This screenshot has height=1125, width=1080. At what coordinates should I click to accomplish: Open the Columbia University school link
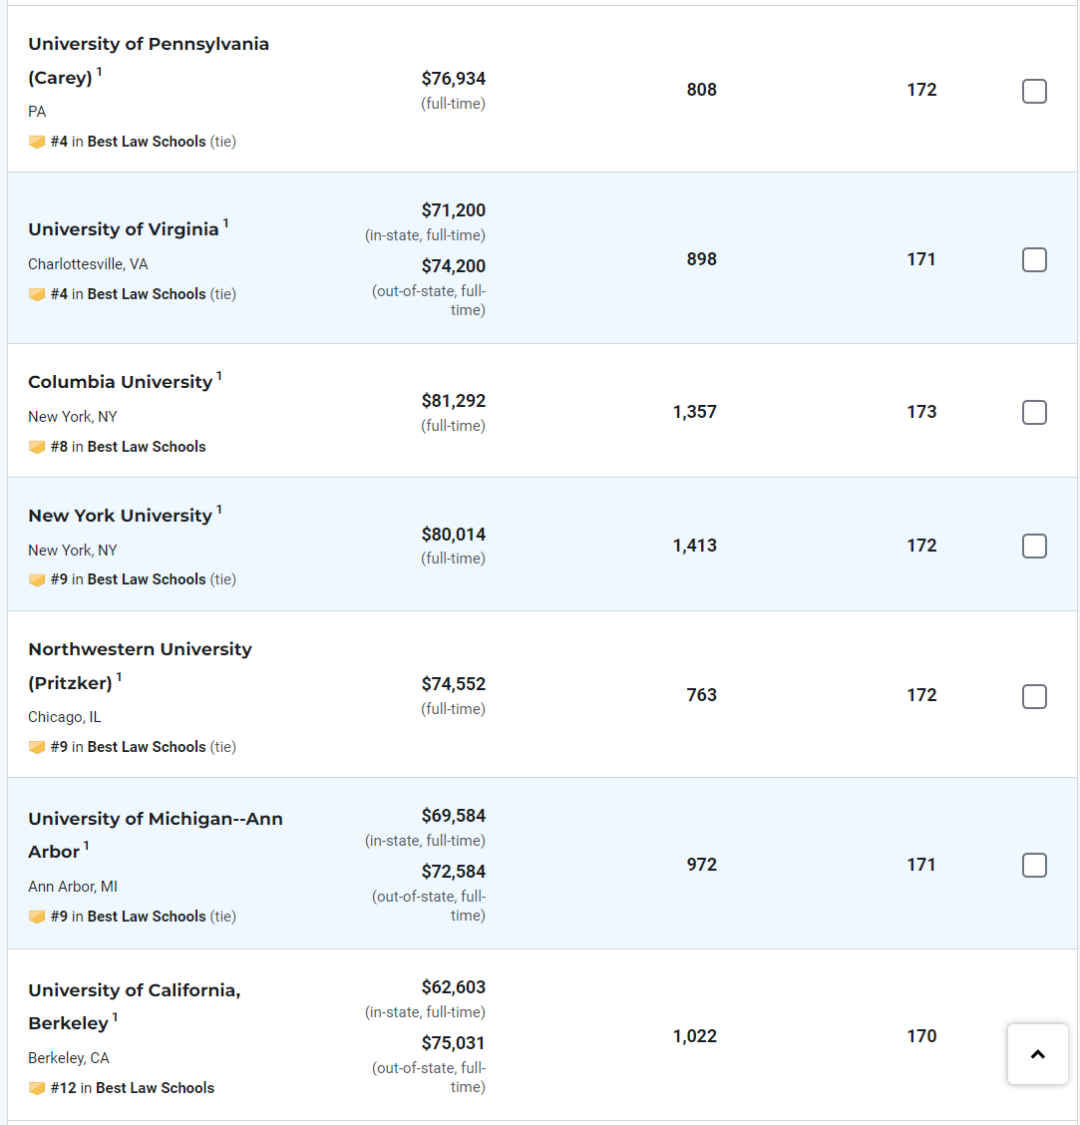point(120,382)
